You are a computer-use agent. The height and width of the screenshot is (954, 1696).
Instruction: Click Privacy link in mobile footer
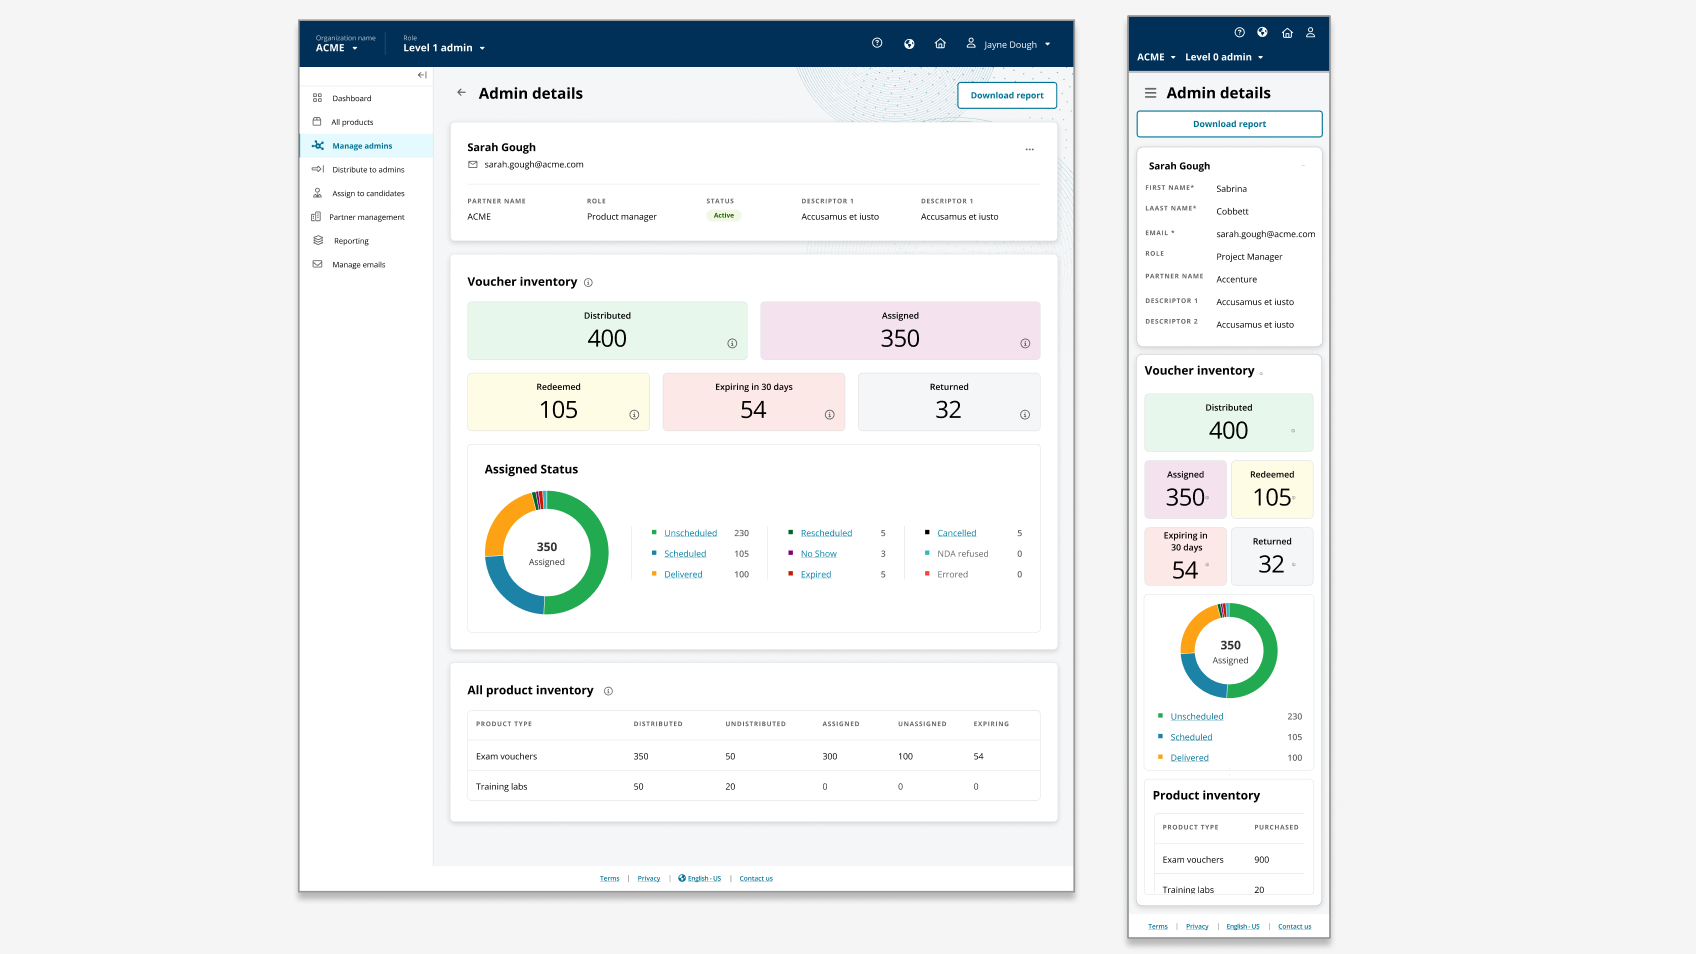pos(1197,927)
